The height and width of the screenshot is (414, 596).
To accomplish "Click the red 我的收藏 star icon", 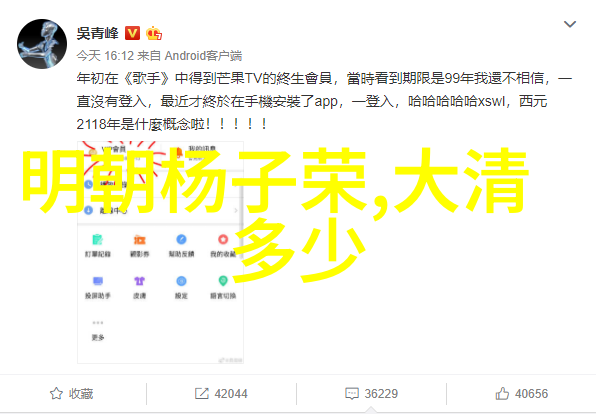I will tap(223, 239).
